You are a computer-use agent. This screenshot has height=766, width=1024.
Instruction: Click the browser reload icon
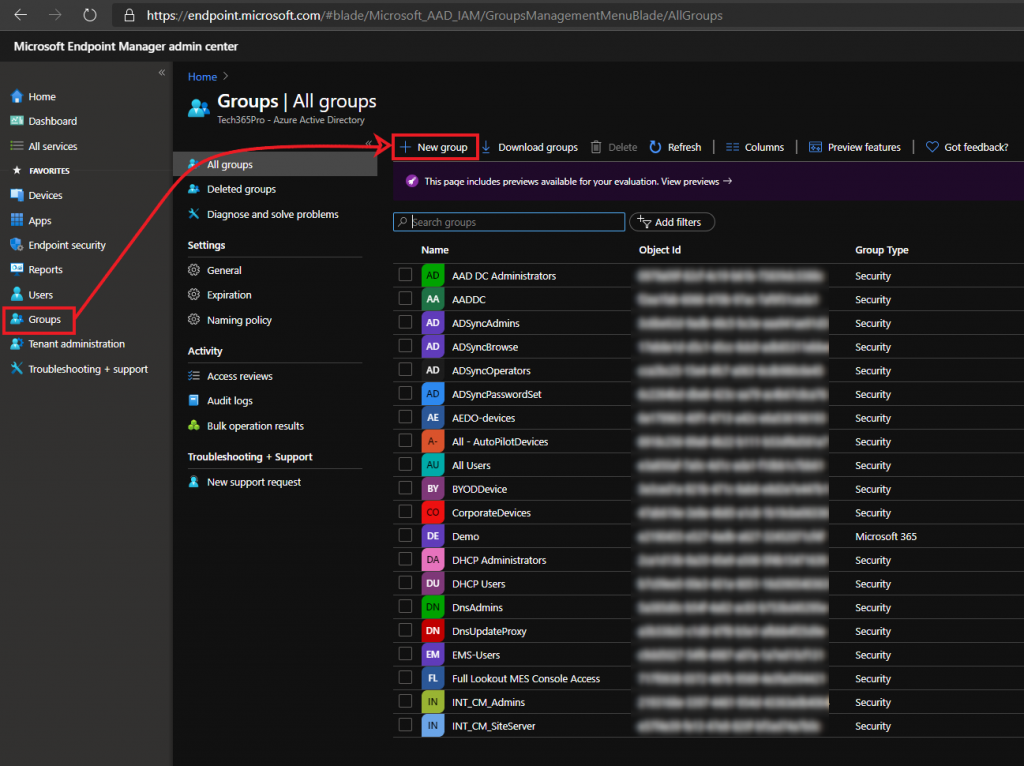[90, 16]
